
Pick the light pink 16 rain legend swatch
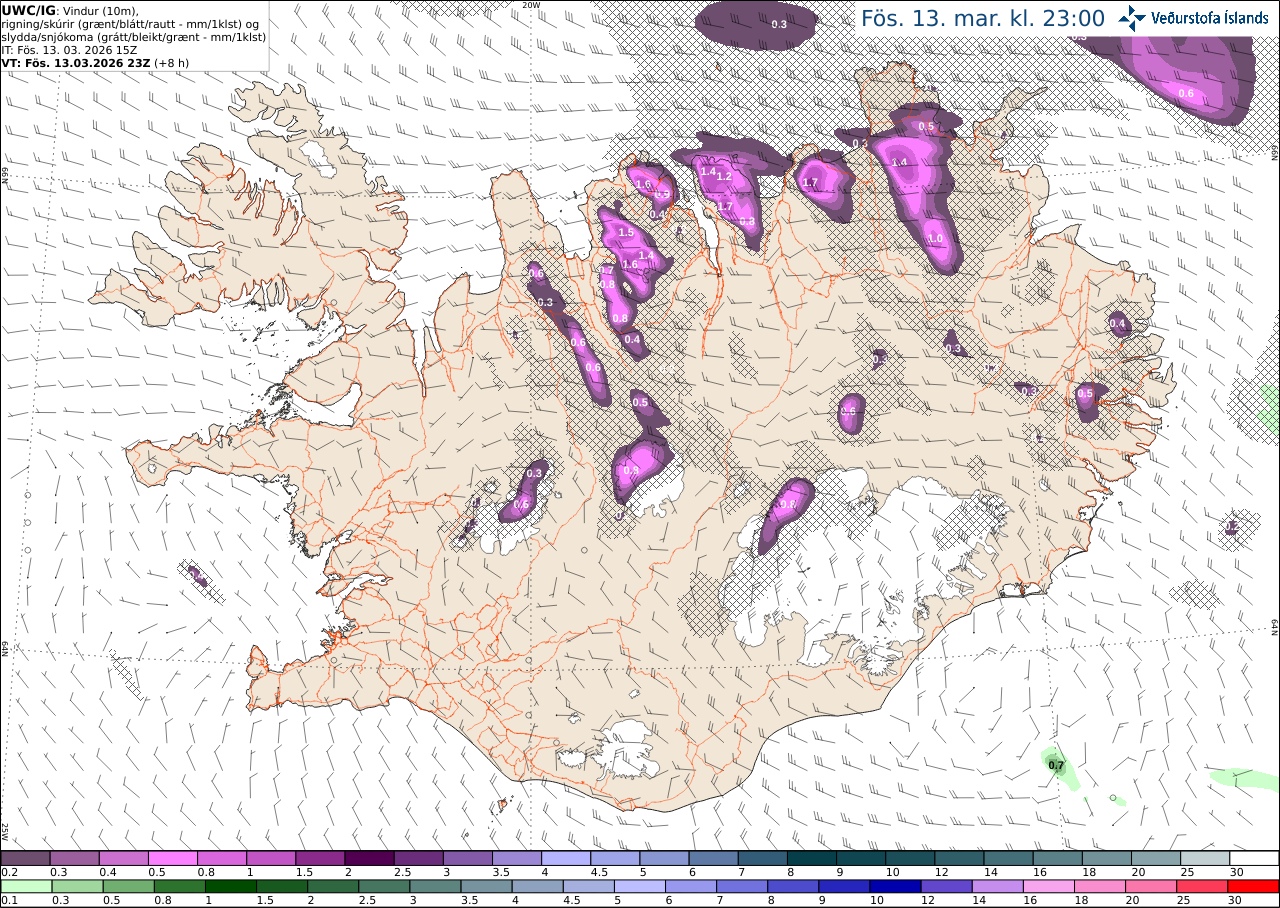(x=1049, y=886)
